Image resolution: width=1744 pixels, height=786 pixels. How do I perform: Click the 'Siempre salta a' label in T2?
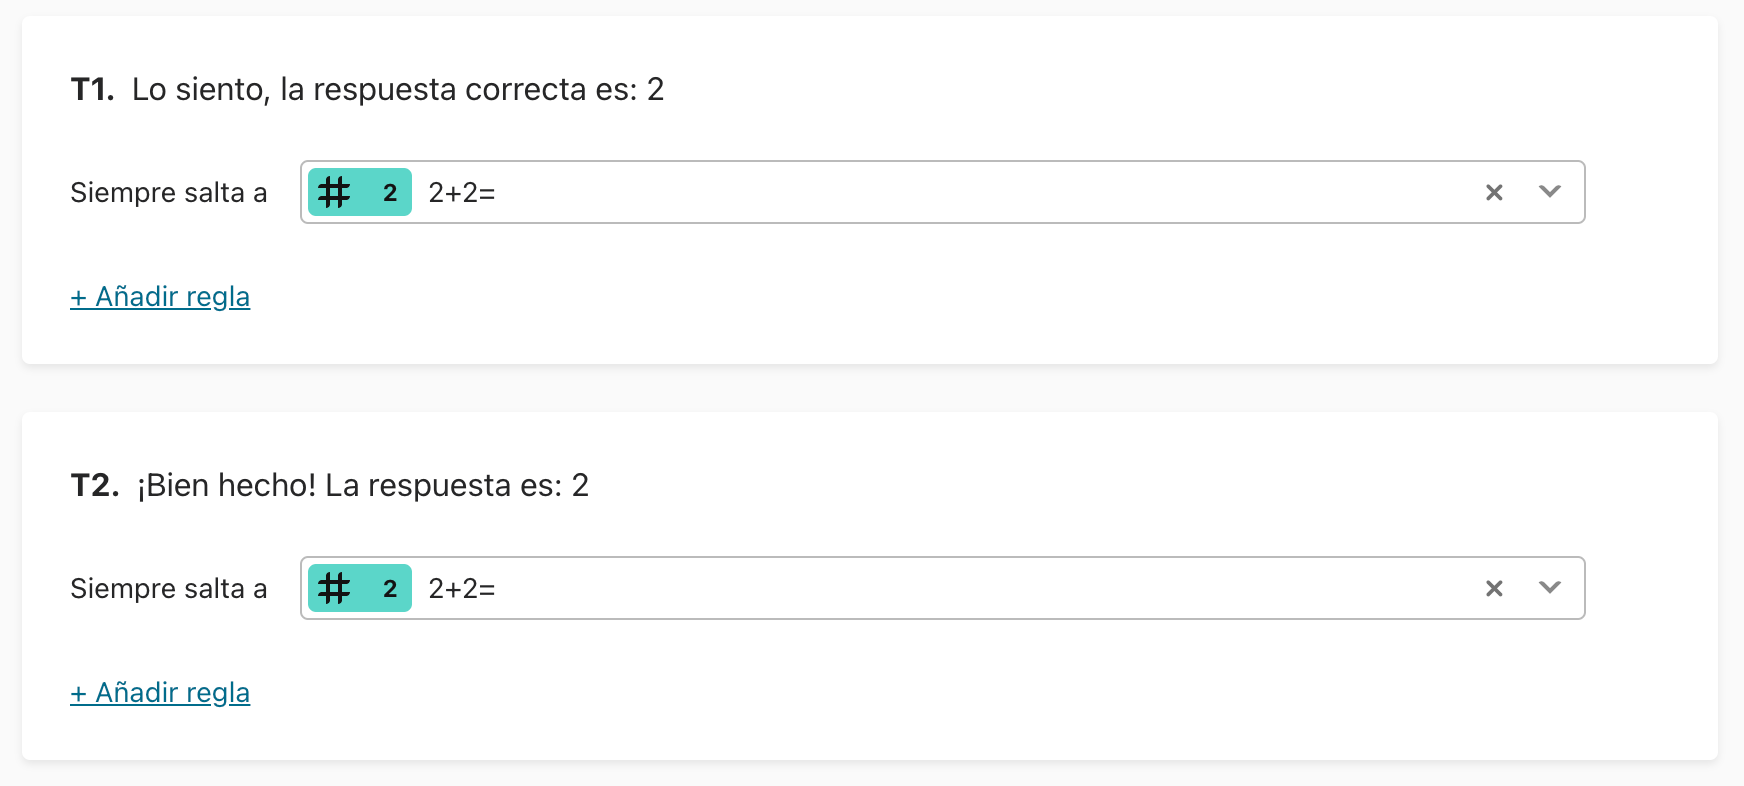point(169,588)
